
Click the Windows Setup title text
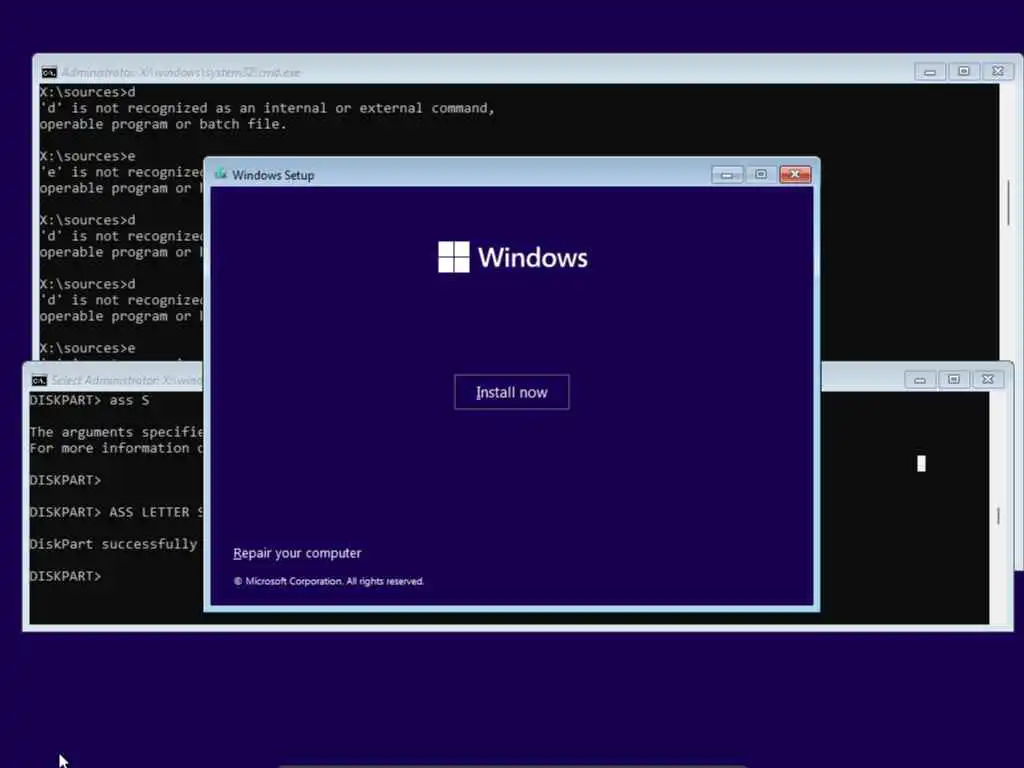pos(273,175)
